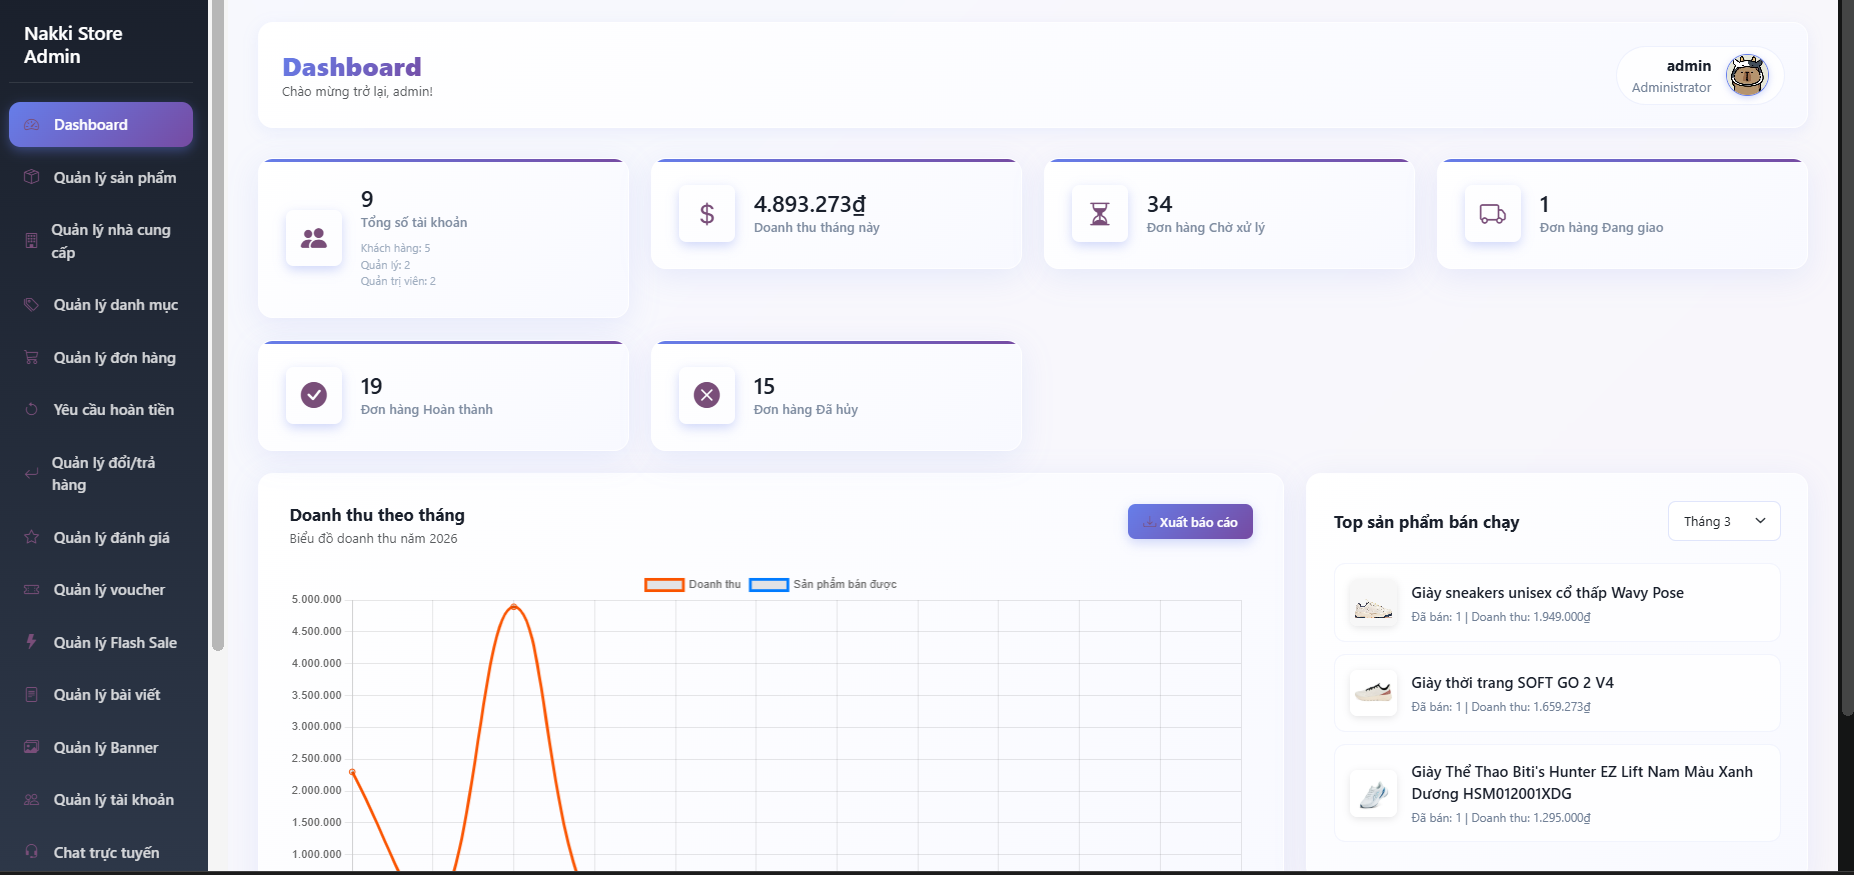This screenshot has width=1854, height=875.
Task: Click the checkmark completed orders icon
Action: pyautogui.click(x=314, y=396)
